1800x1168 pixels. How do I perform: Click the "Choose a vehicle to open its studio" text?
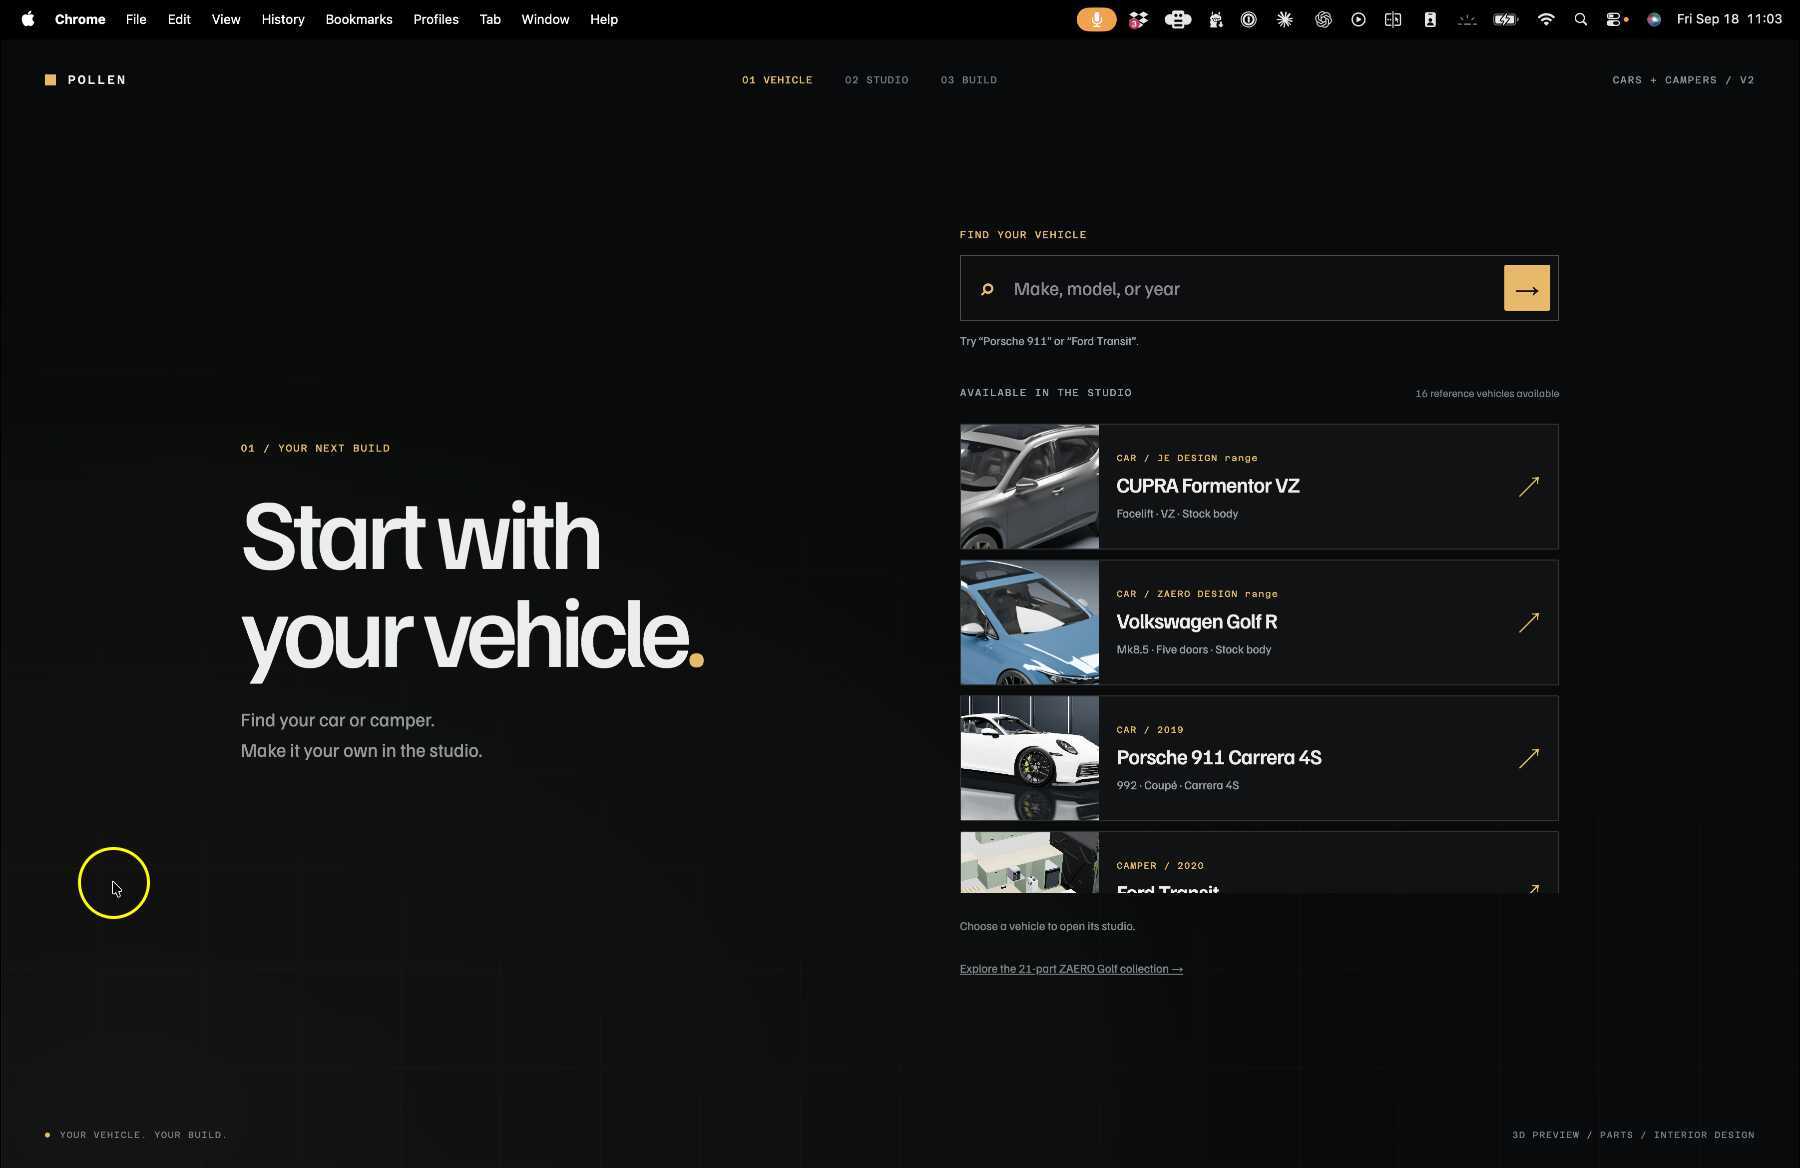point(1047,927)
